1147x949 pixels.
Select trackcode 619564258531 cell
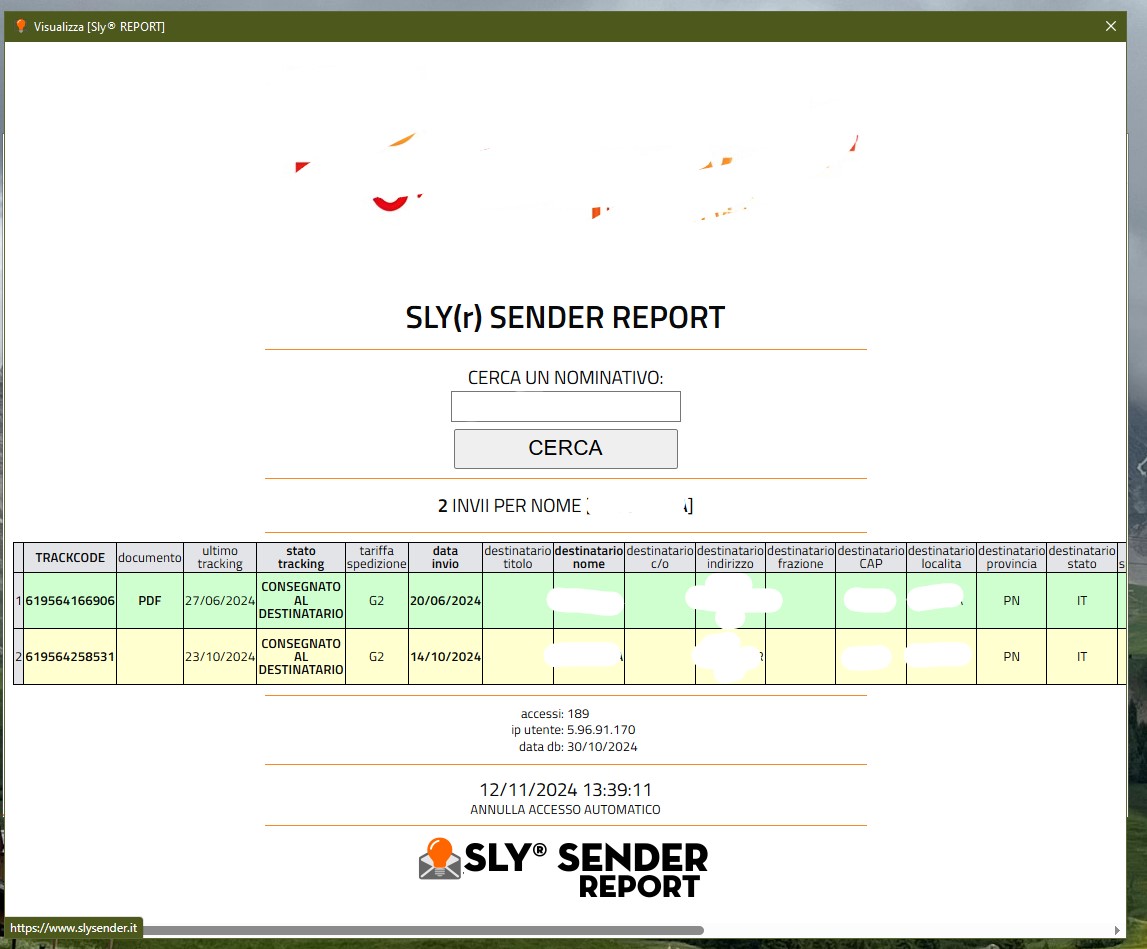pos(70,656)
